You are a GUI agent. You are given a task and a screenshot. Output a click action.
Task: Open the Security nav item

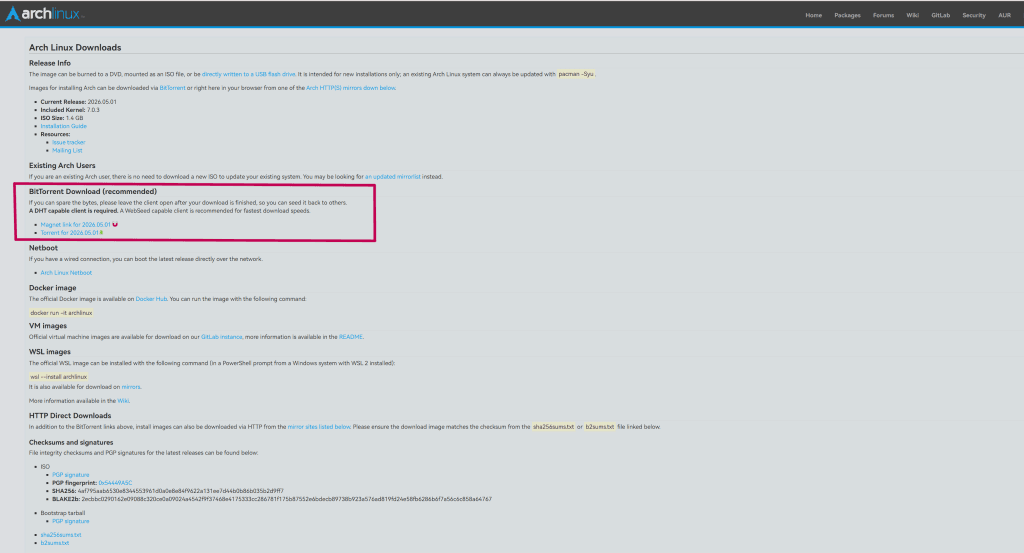[974, 15]
